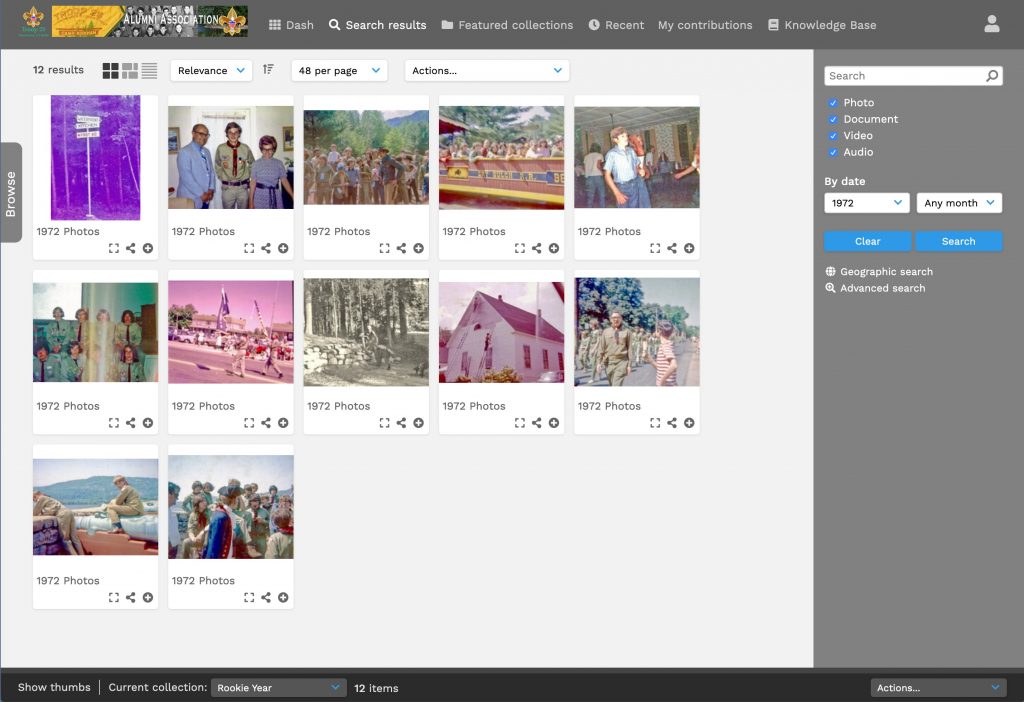Open the Geographic search link
The height and width of the screenshot is (702, 1024).
tap(885, 272)
